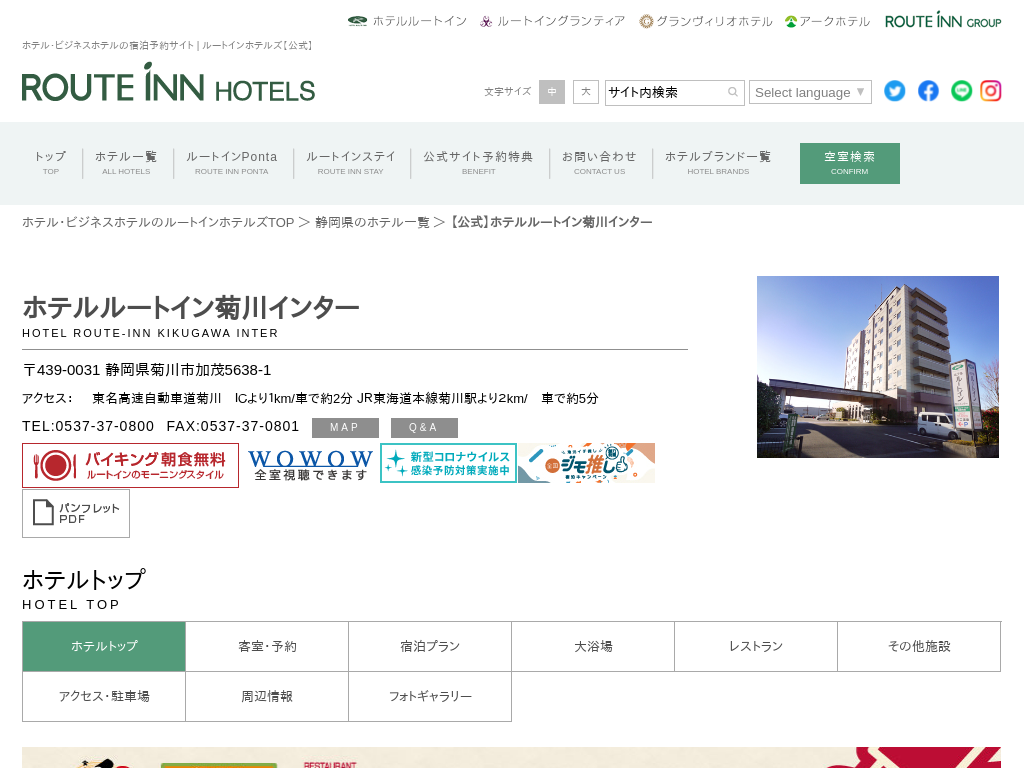Click the ホテルルートイン brand icon link
Image resolution: width=1024 pixels, height=768 pixels.
[x=407, y=21]
